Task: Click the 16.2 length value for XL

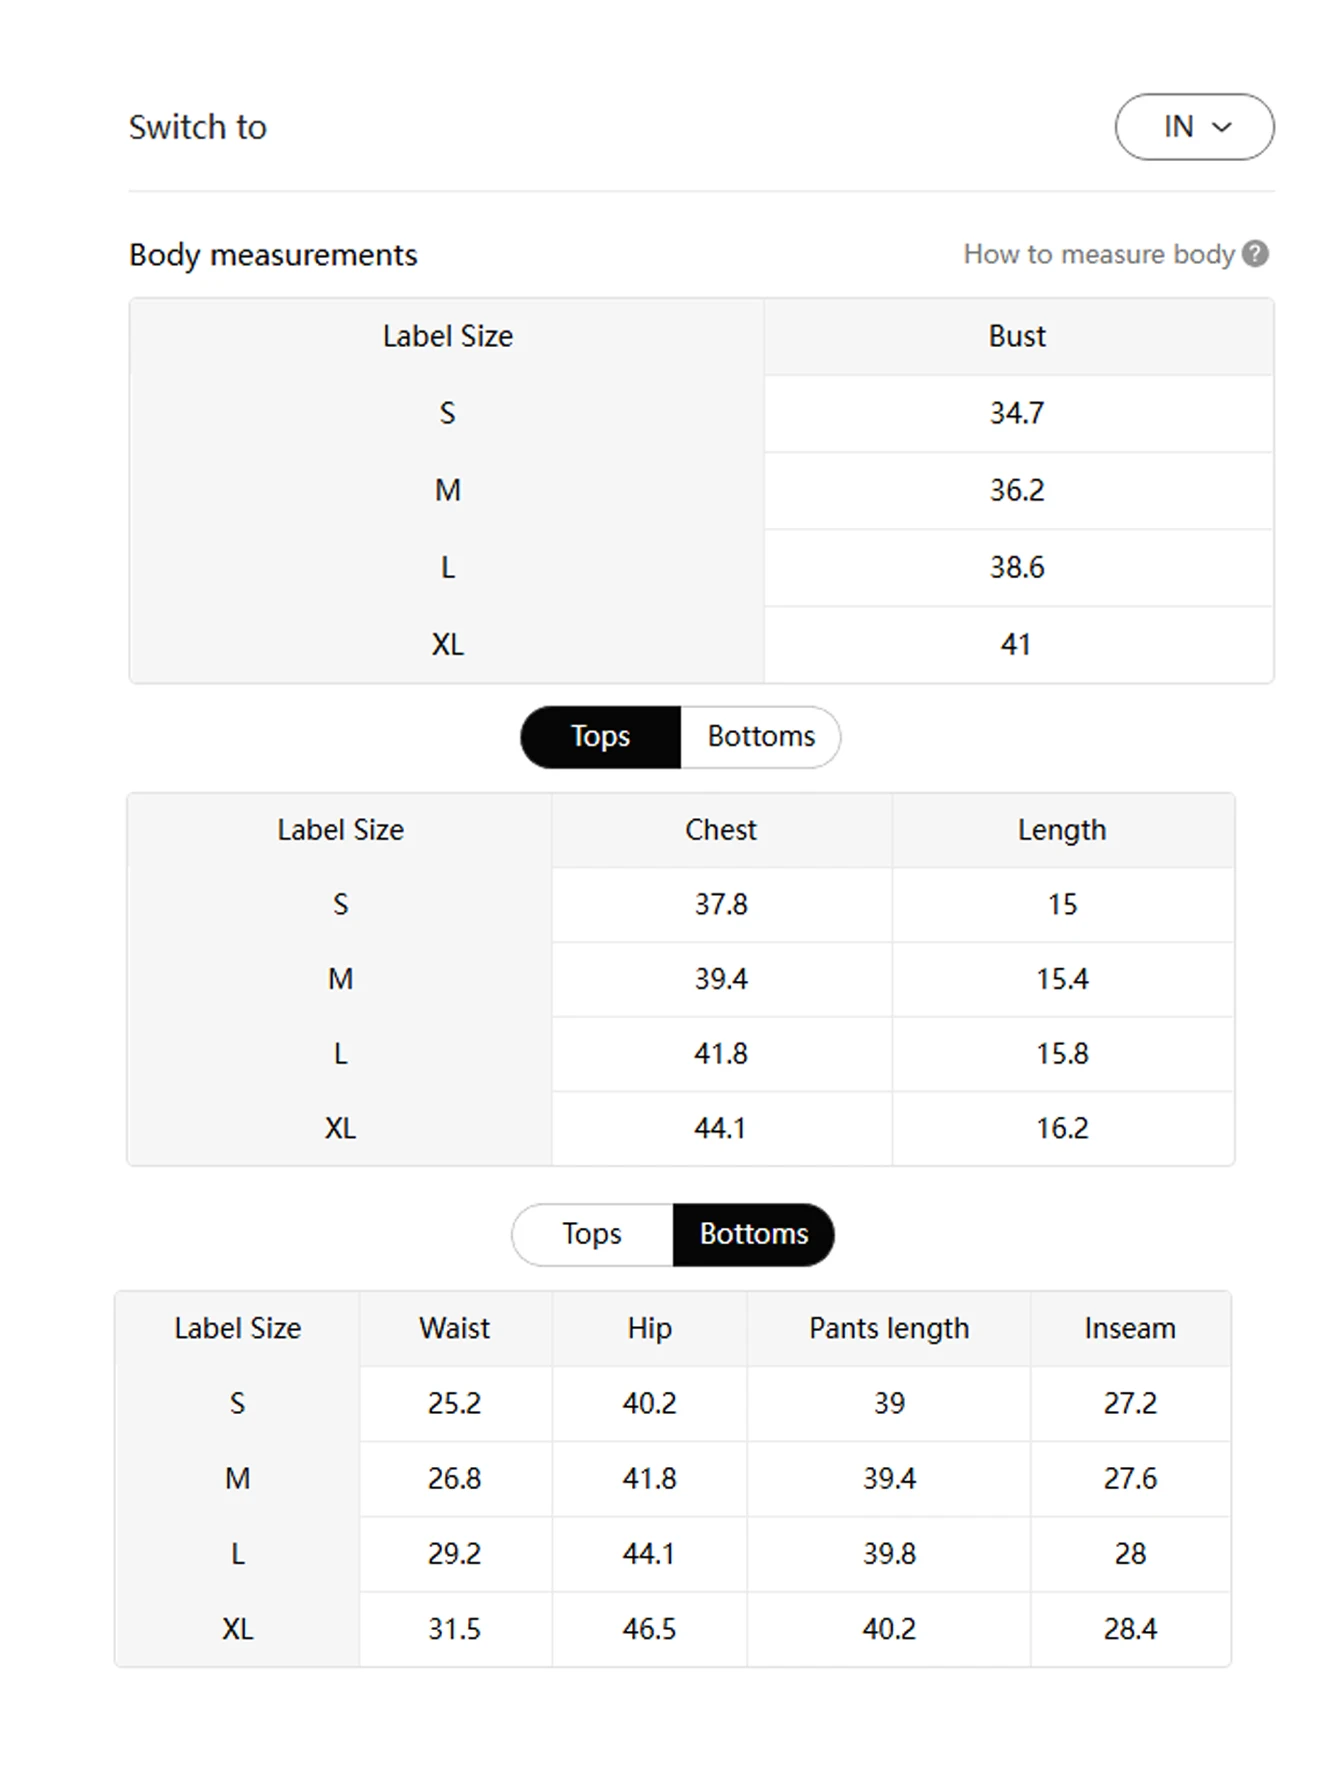Action: [x=1062, y=1128]
